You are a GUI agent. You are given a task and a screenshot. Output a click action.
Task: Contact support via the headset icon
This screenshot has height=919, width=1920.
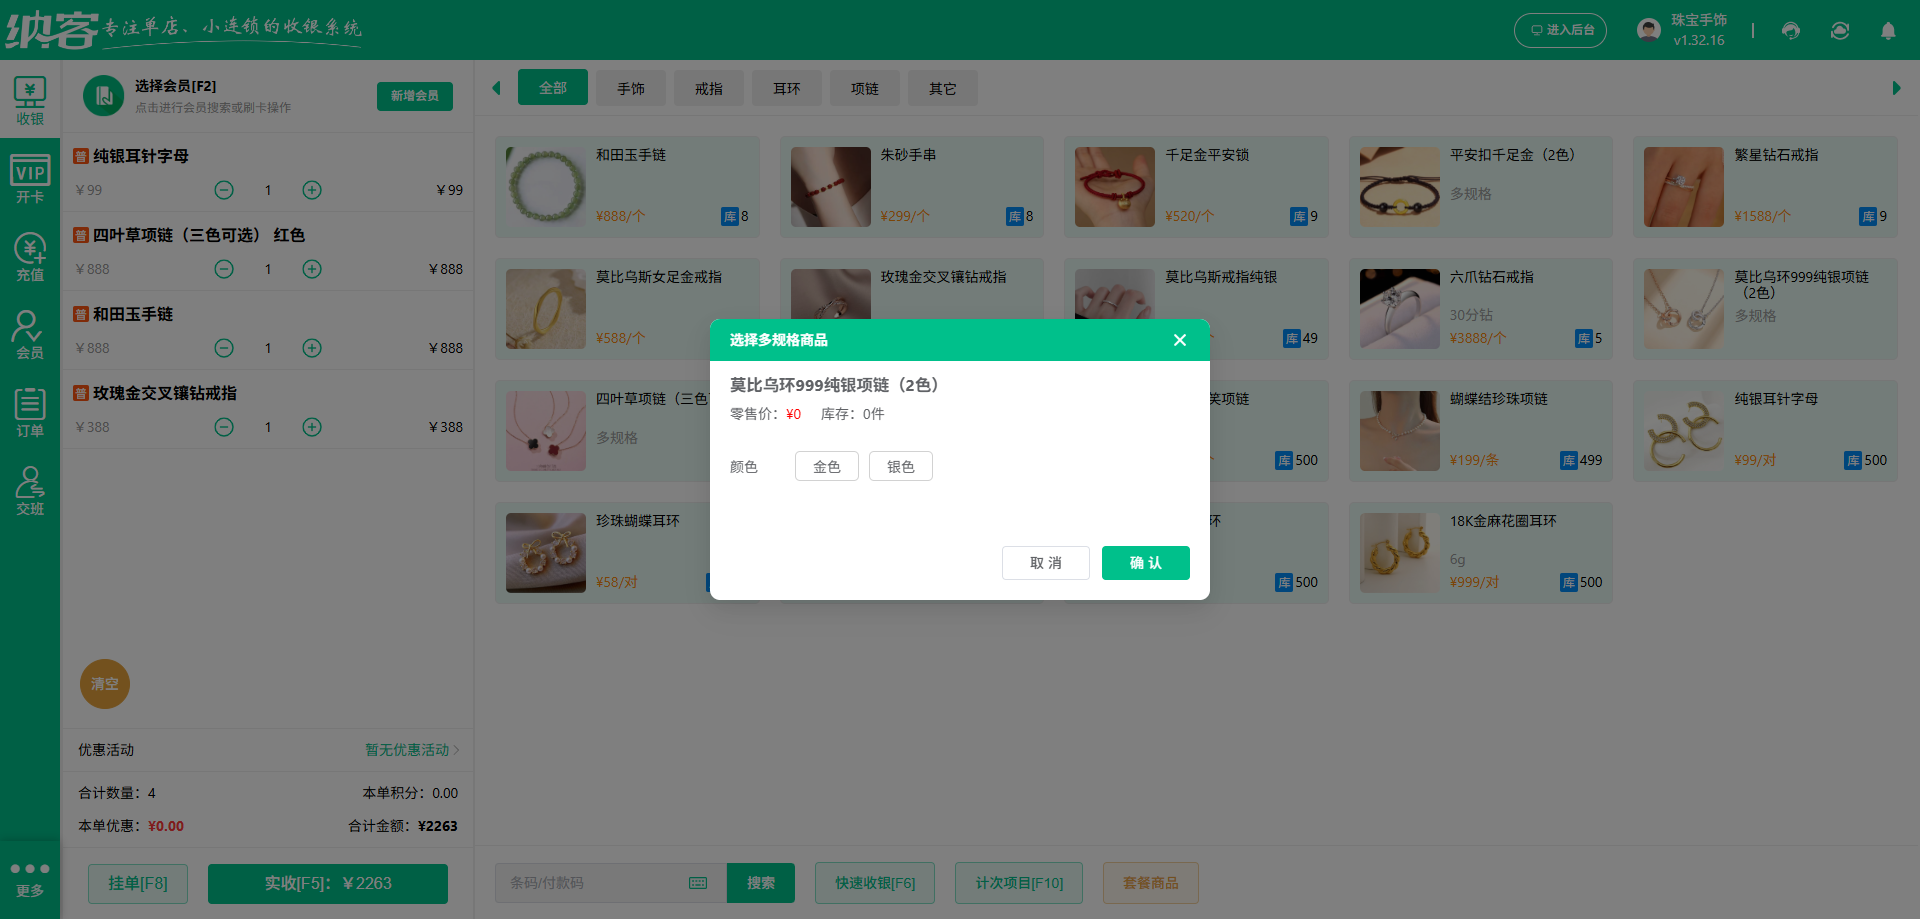1790,31
